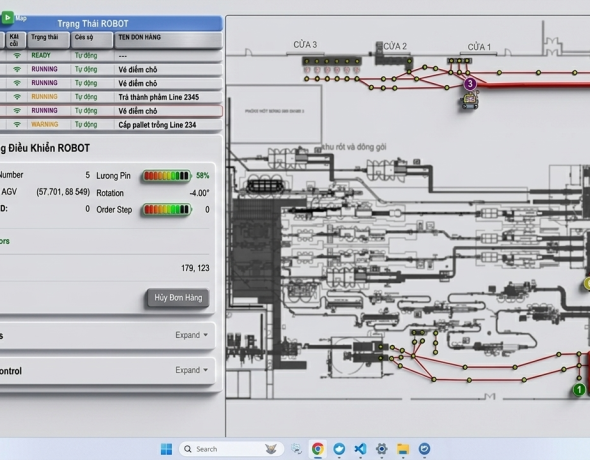Open the Windows Start menu
This screenshot has width=590, height=460.
point(166,449)
